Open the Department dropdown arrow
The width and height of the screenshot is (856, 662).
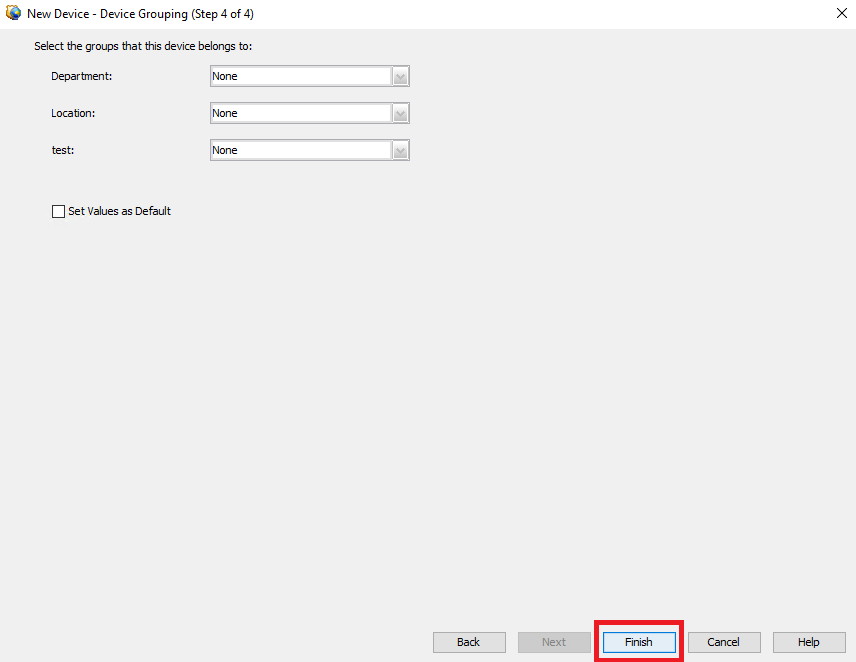click(x=401, y=76)
